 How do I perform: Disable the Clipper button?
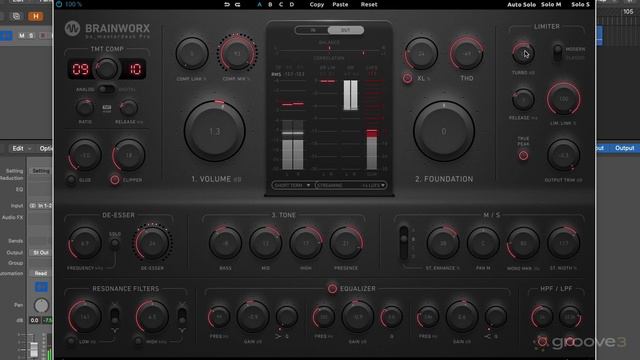[x=115, y=180]
